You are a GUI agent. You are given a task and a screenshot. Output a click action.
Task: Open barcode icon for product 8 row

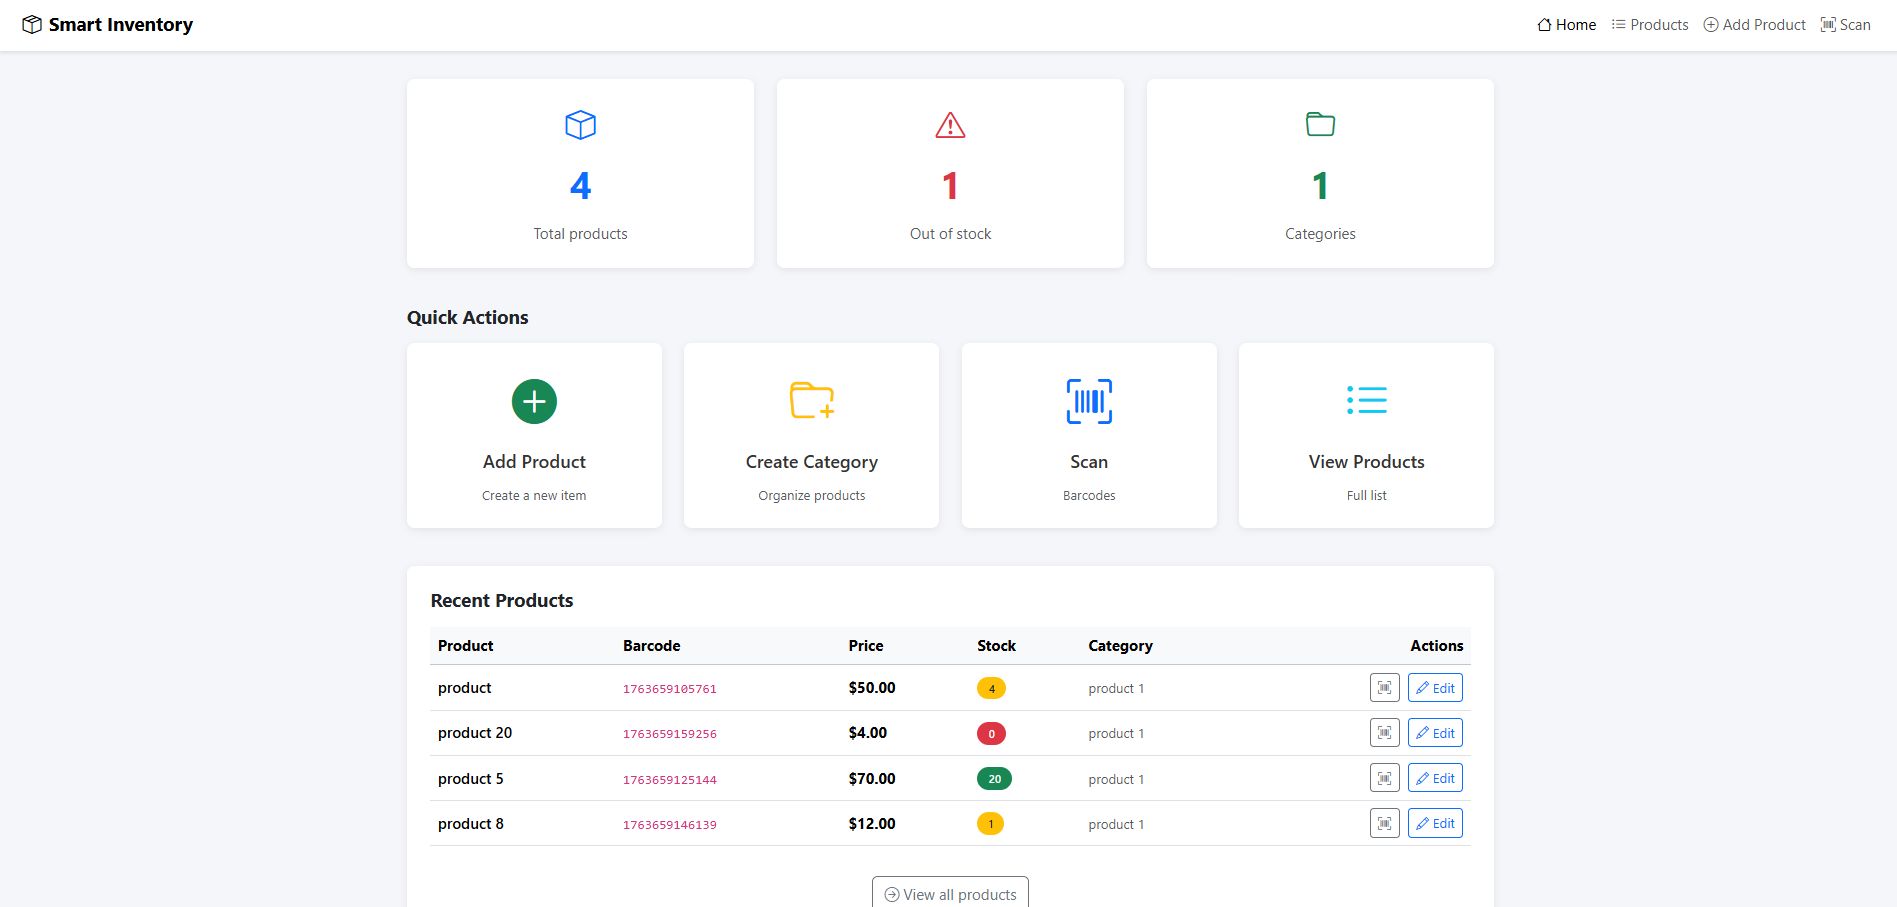(x=1384, y=824)
